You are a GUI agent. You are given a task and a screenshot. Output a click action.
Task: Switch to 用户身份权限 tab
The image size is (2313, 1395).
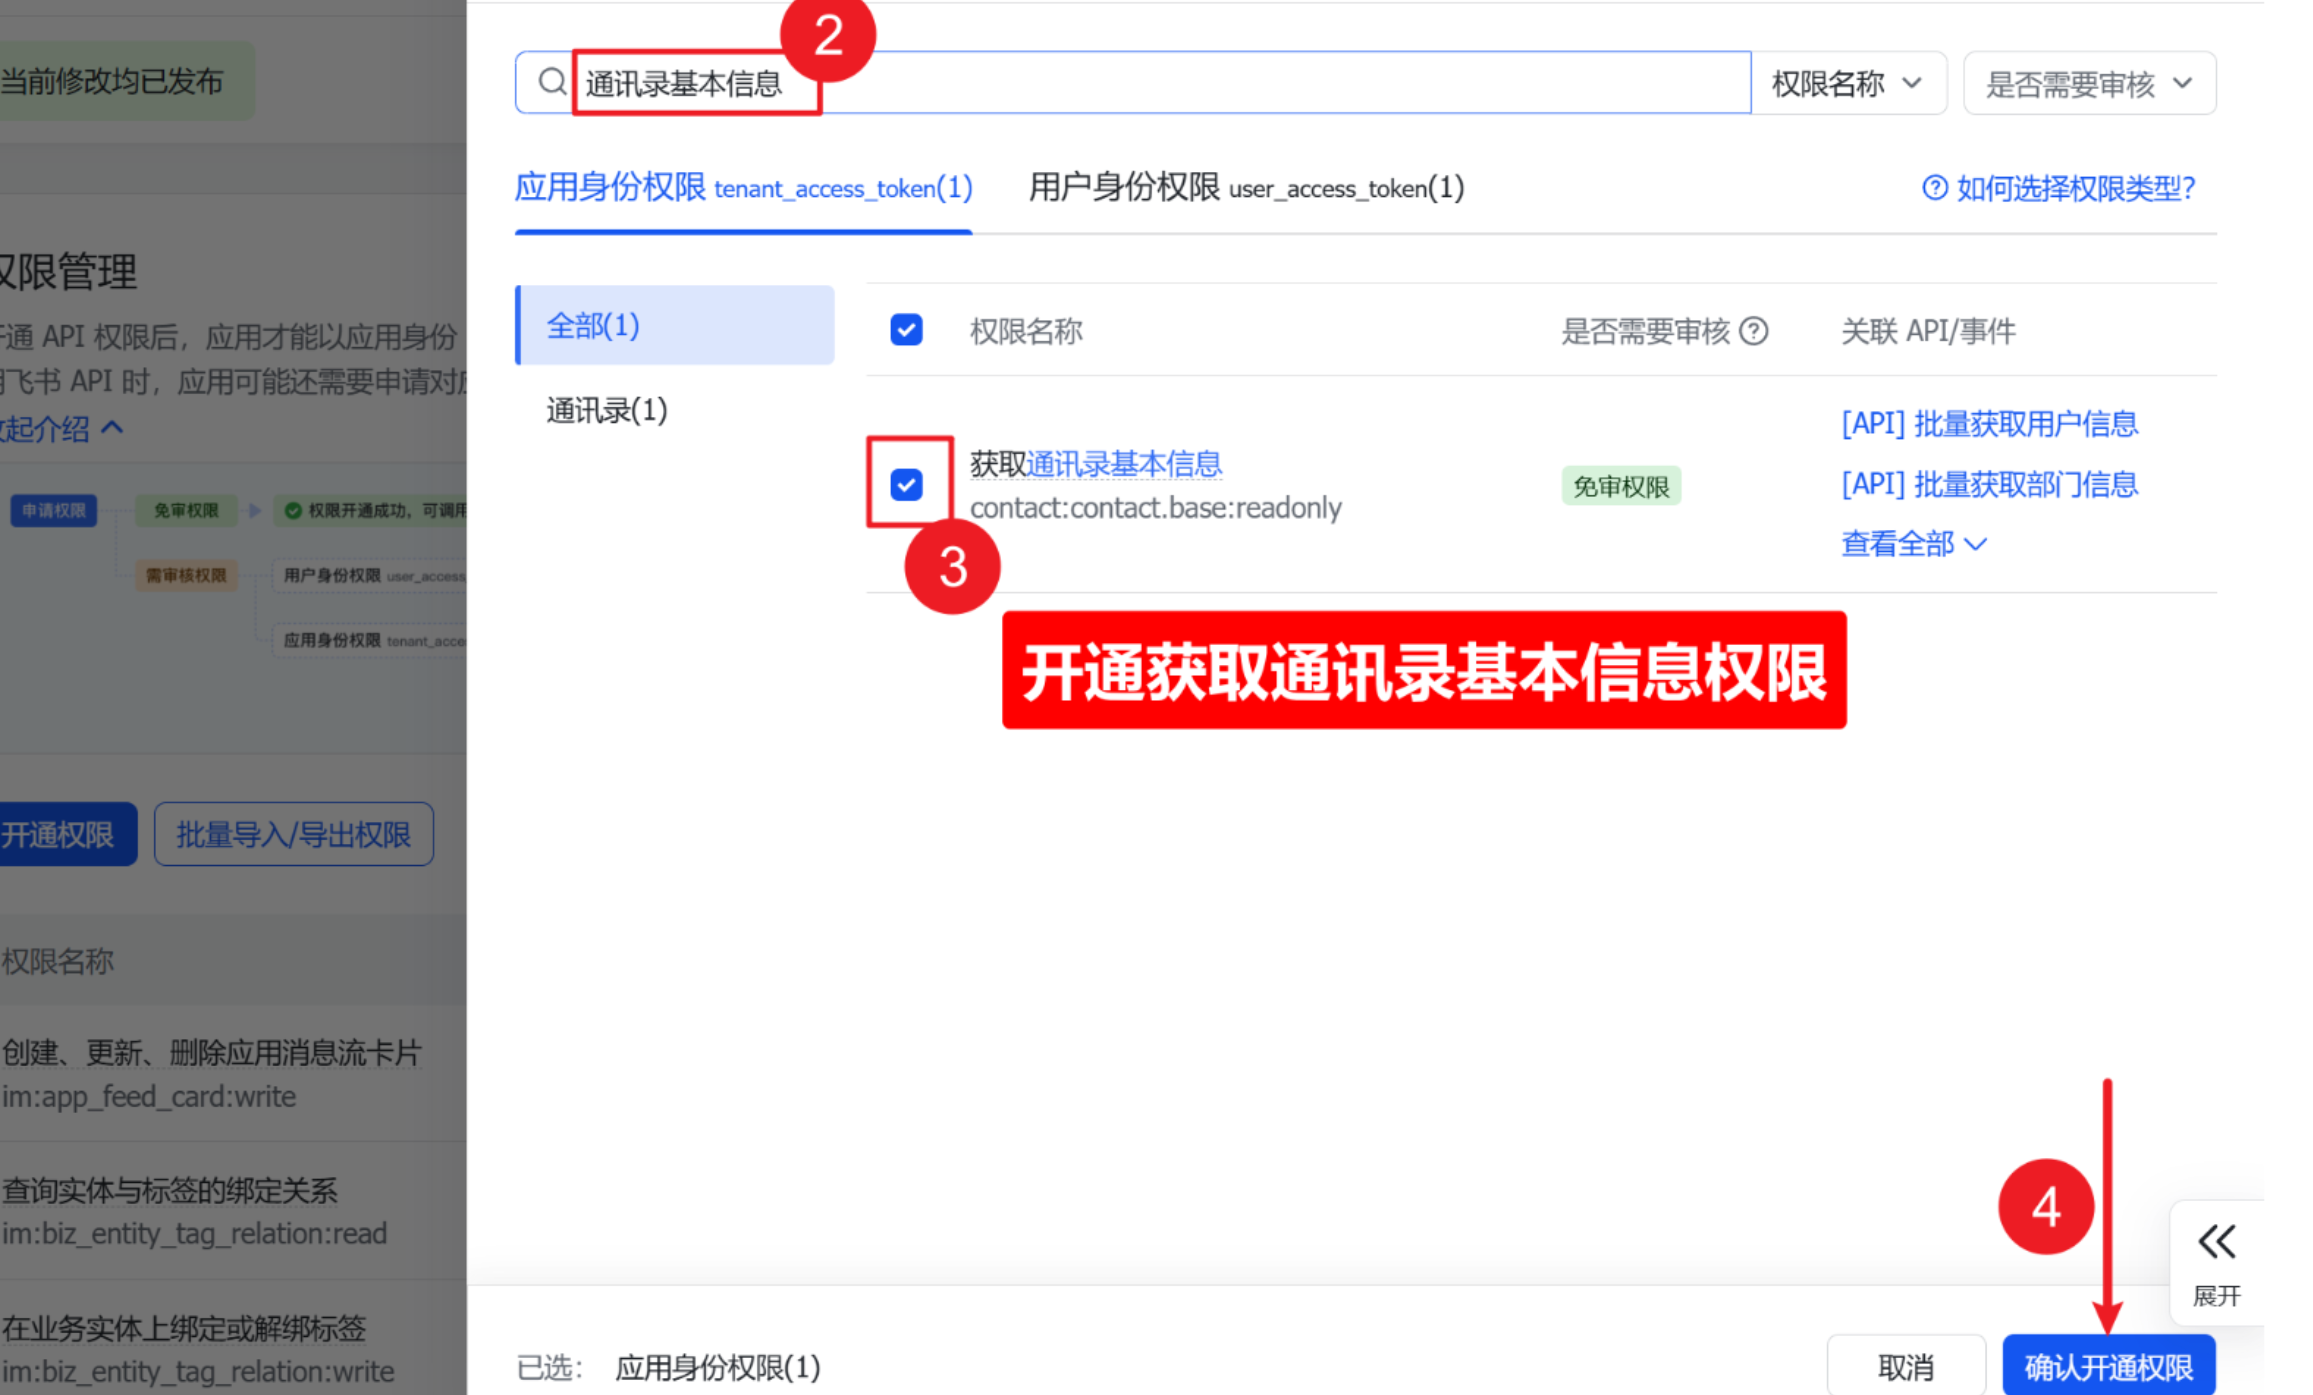(1245, 188)
